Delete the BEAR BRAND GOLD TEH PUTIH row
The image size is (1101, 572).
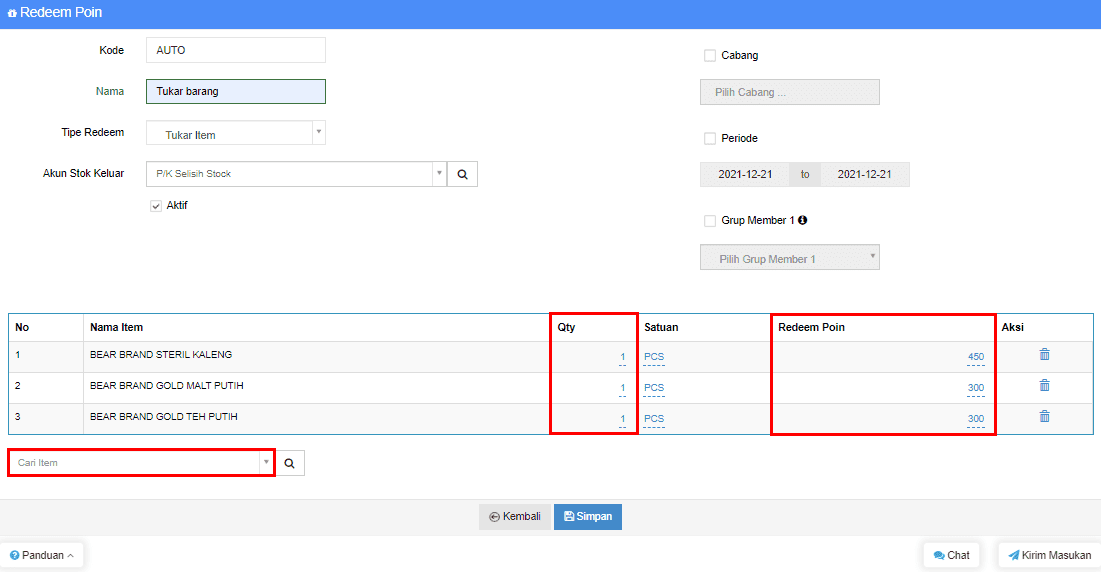click(1044, 416)
